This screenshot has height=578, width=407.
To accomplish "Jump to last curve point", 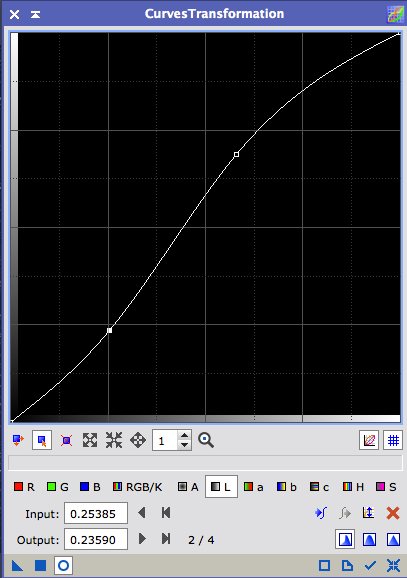I will click(166, 539).
